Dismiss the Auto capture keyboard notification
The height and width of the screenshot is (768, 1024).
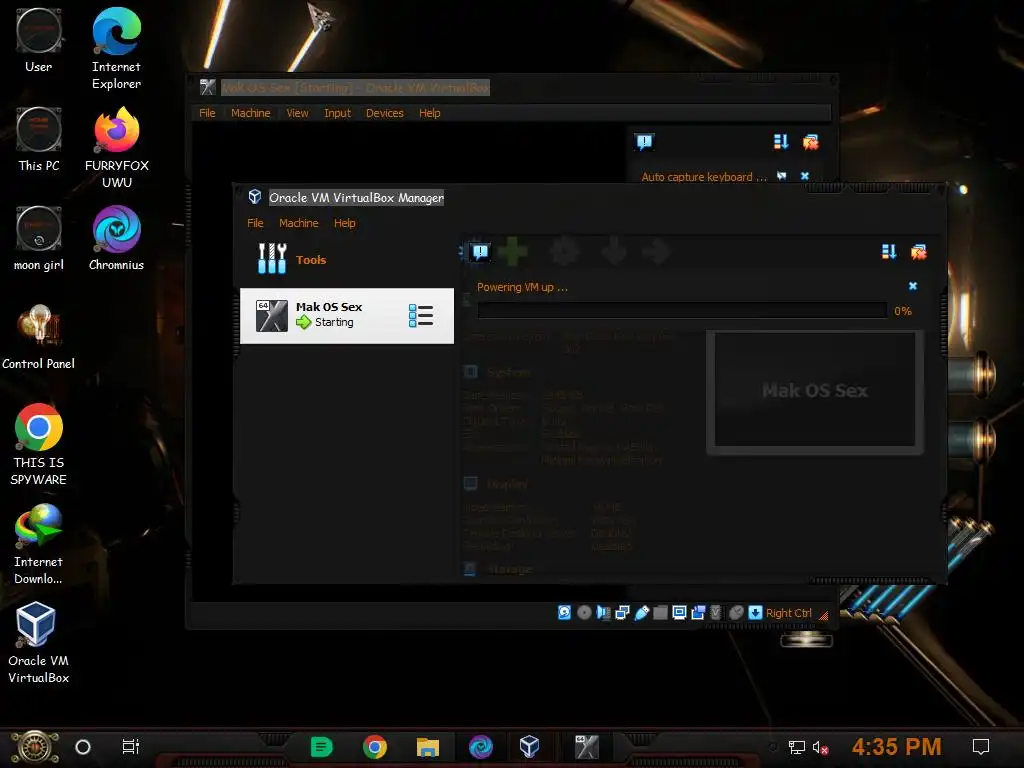pos(805,176)
